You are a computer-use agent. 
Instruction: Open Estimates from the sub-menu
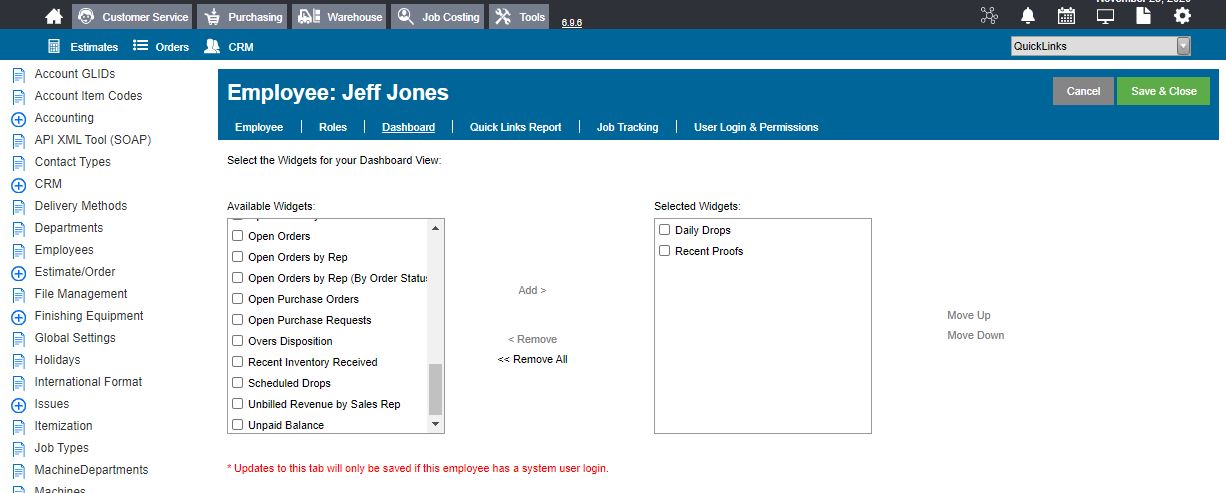[x=83, y=46]
